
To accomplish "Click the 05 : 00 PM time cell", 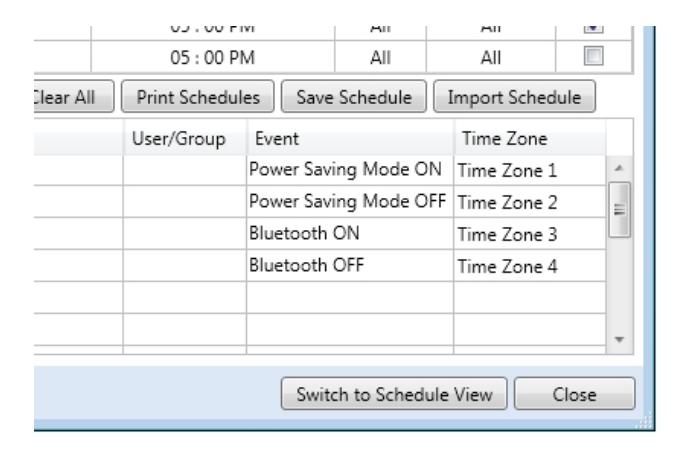I will click(x=213, y=57).
